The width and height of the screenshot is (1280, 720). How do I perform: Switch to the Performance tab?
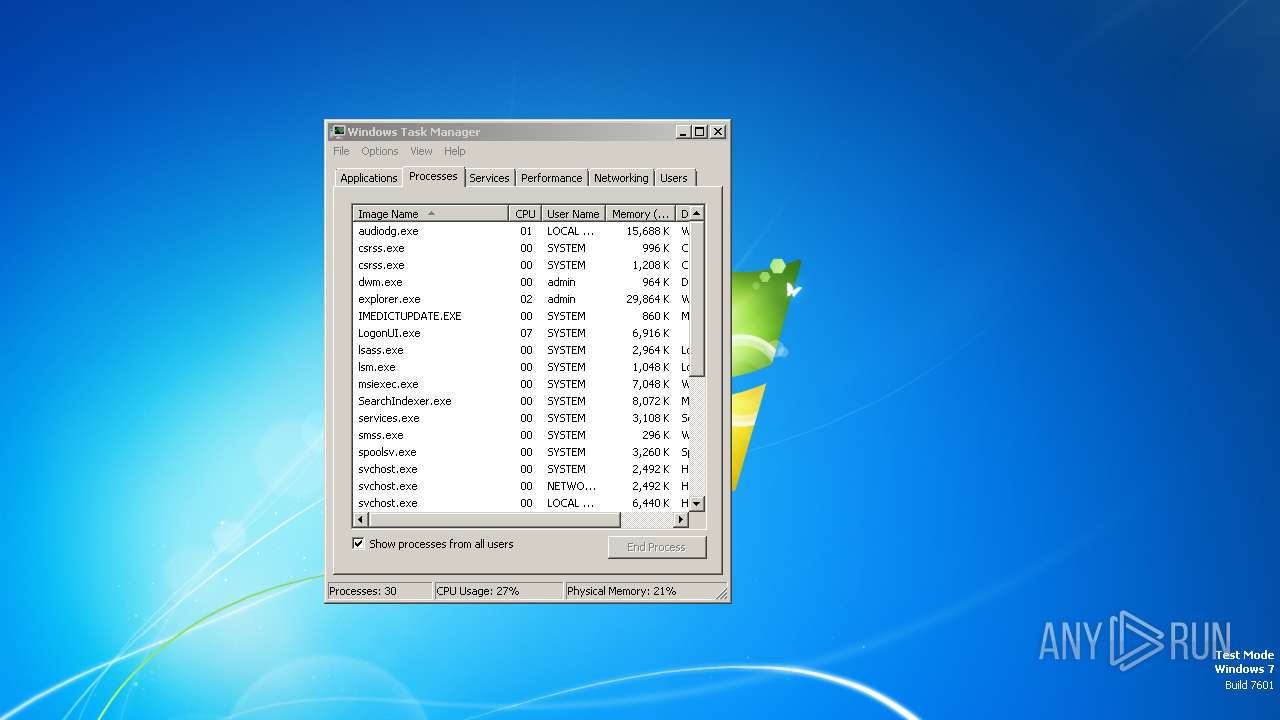551,178
